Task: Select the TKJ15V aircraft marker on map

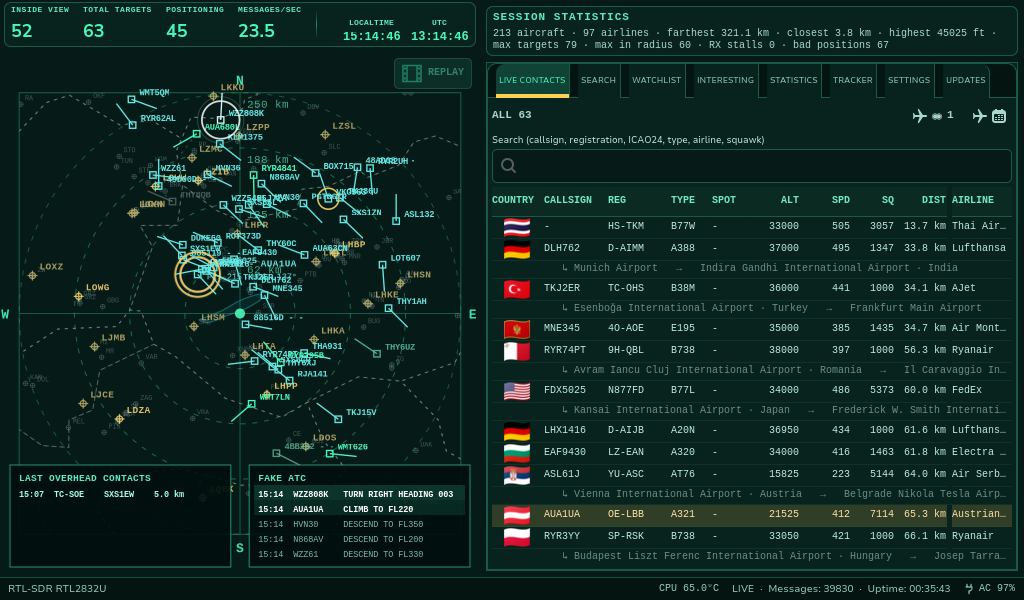Action: (x=338, y=418)
